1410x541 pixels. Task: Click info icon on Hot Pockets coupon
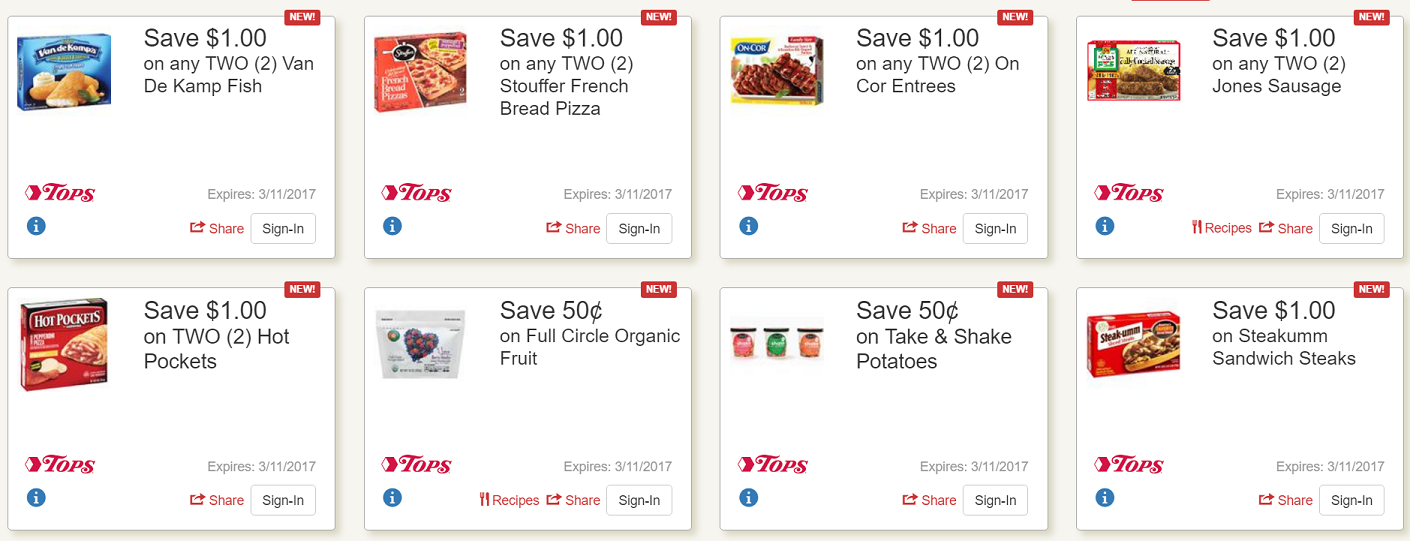(x=36, y=498)
